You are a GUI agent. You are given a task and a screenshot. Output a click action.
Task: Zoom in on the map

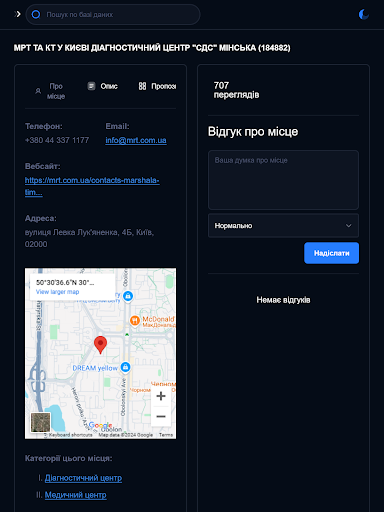tap(161, 396)
